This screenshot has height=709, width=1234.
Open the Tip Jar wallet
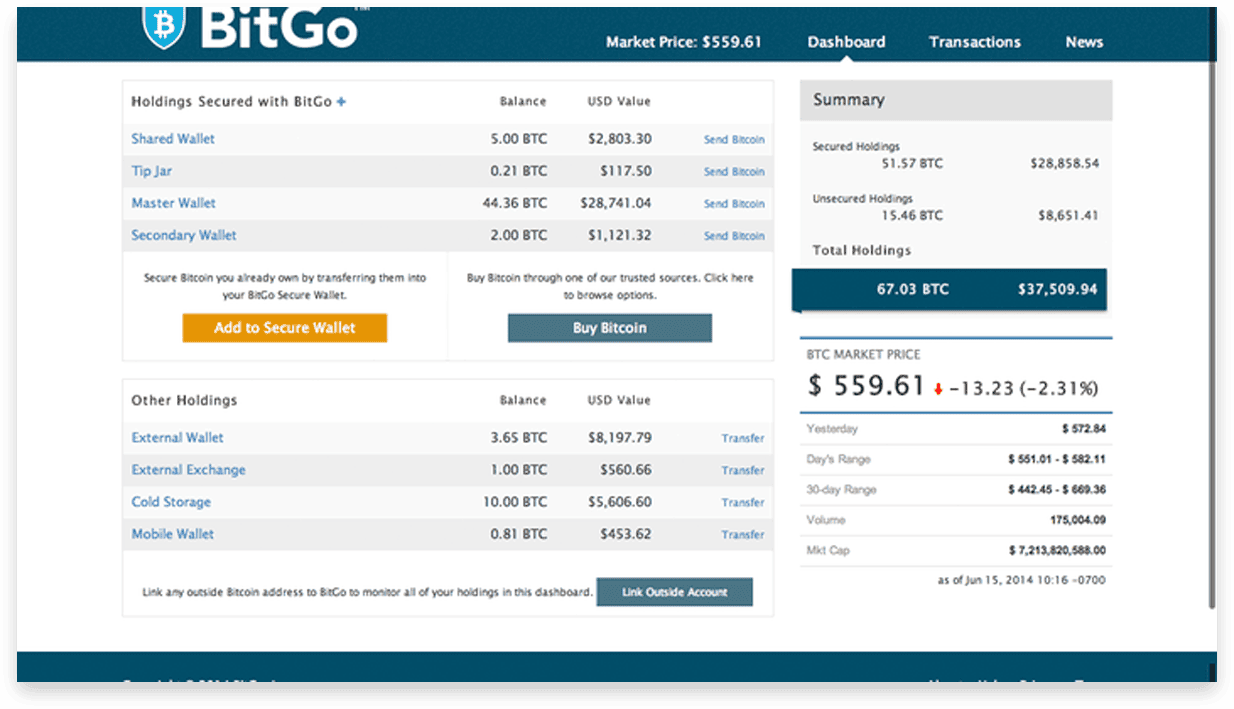[x=152, y=171]
